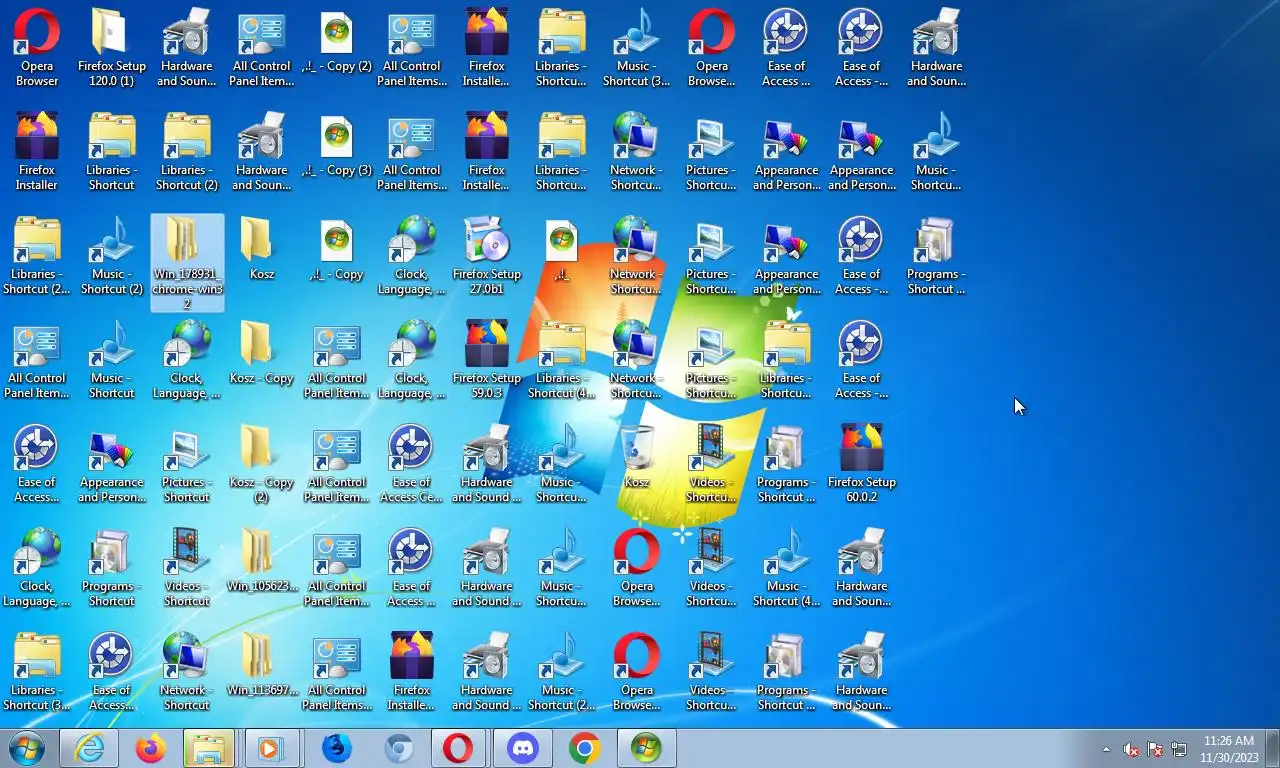Open the Action Center flag icon
Screen dimensions: 1280x768
1155,749
